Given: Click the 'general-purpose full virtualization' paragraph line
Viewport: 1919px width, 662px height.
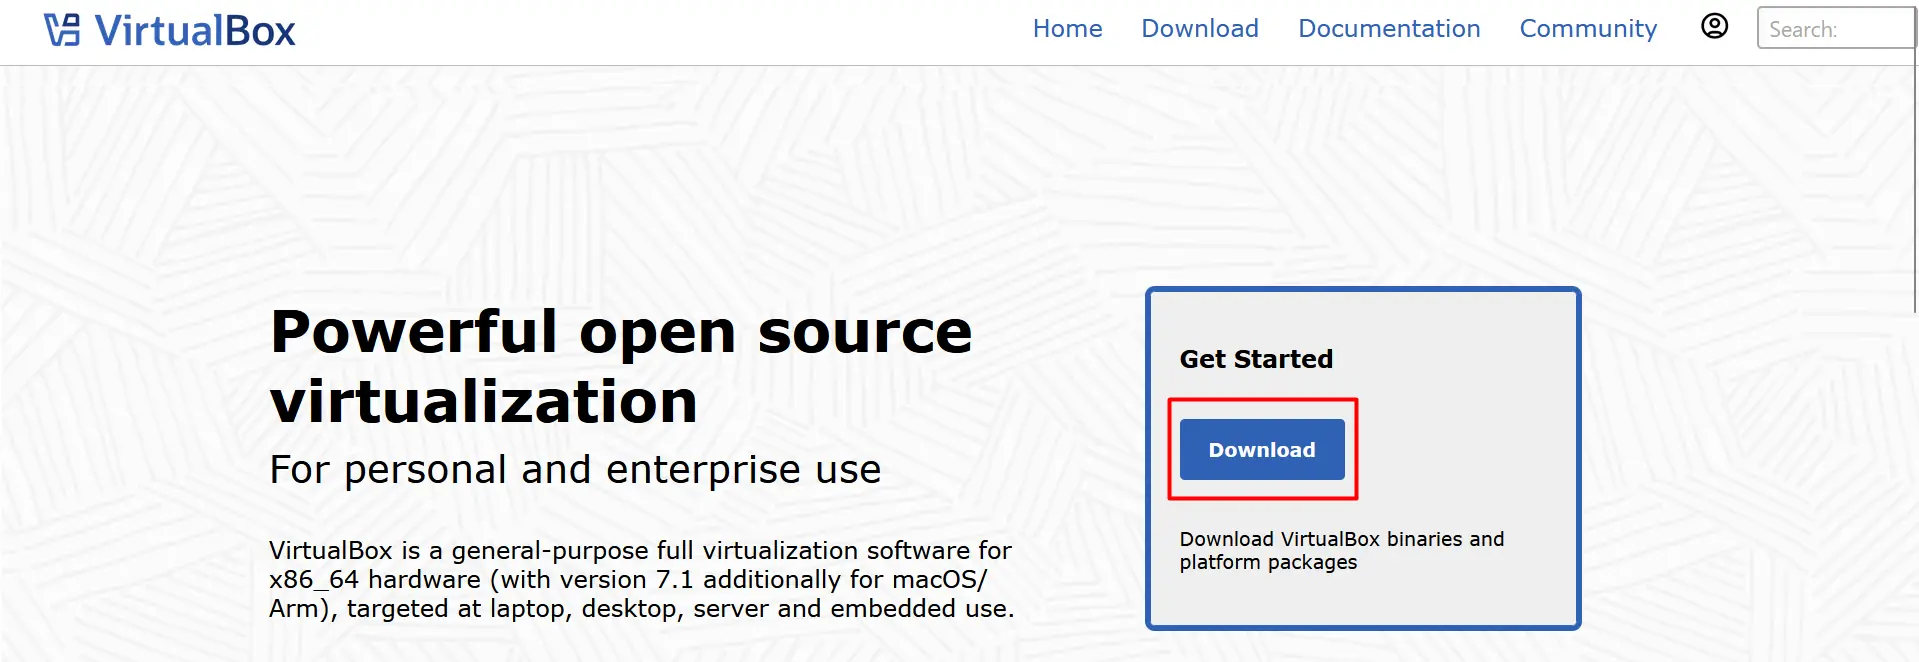Looking at the screenshot, I should pos(640,551).
